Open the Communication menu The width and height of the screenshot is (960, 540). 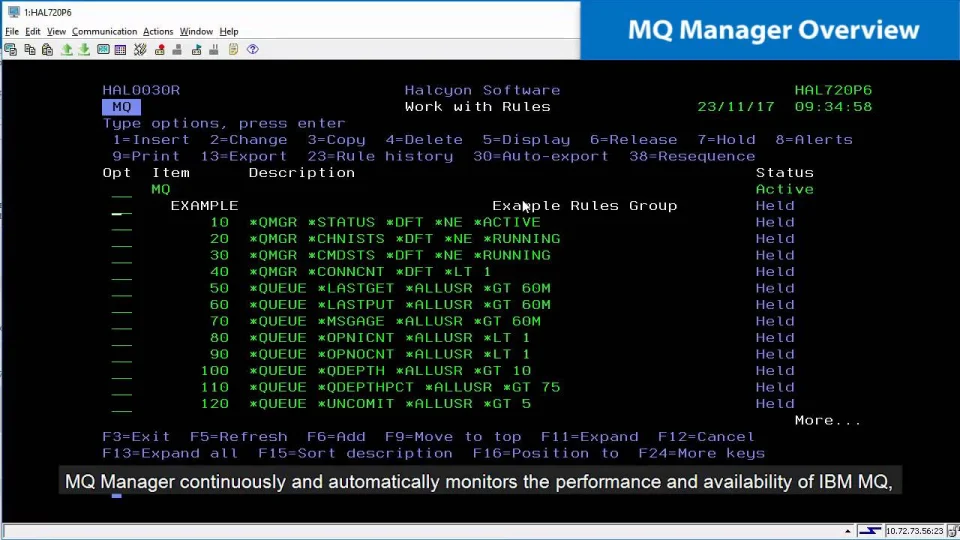(x=104, y=31)
